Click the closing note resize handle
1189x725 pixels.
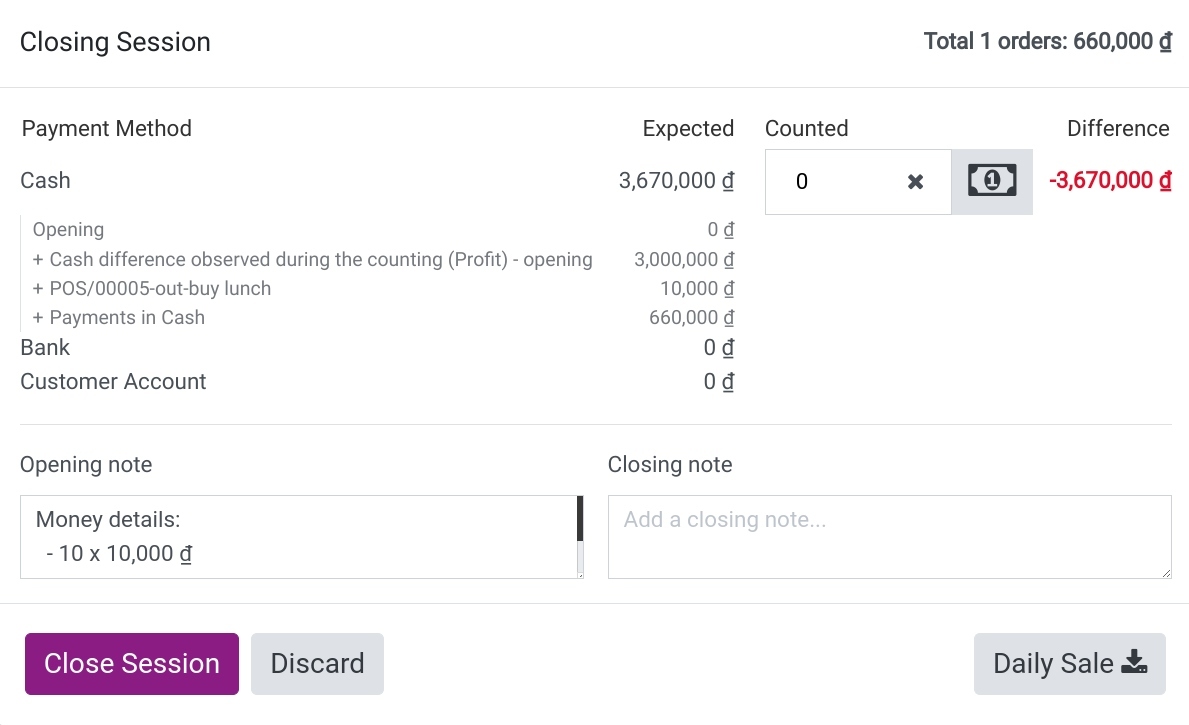point(1166,573)
